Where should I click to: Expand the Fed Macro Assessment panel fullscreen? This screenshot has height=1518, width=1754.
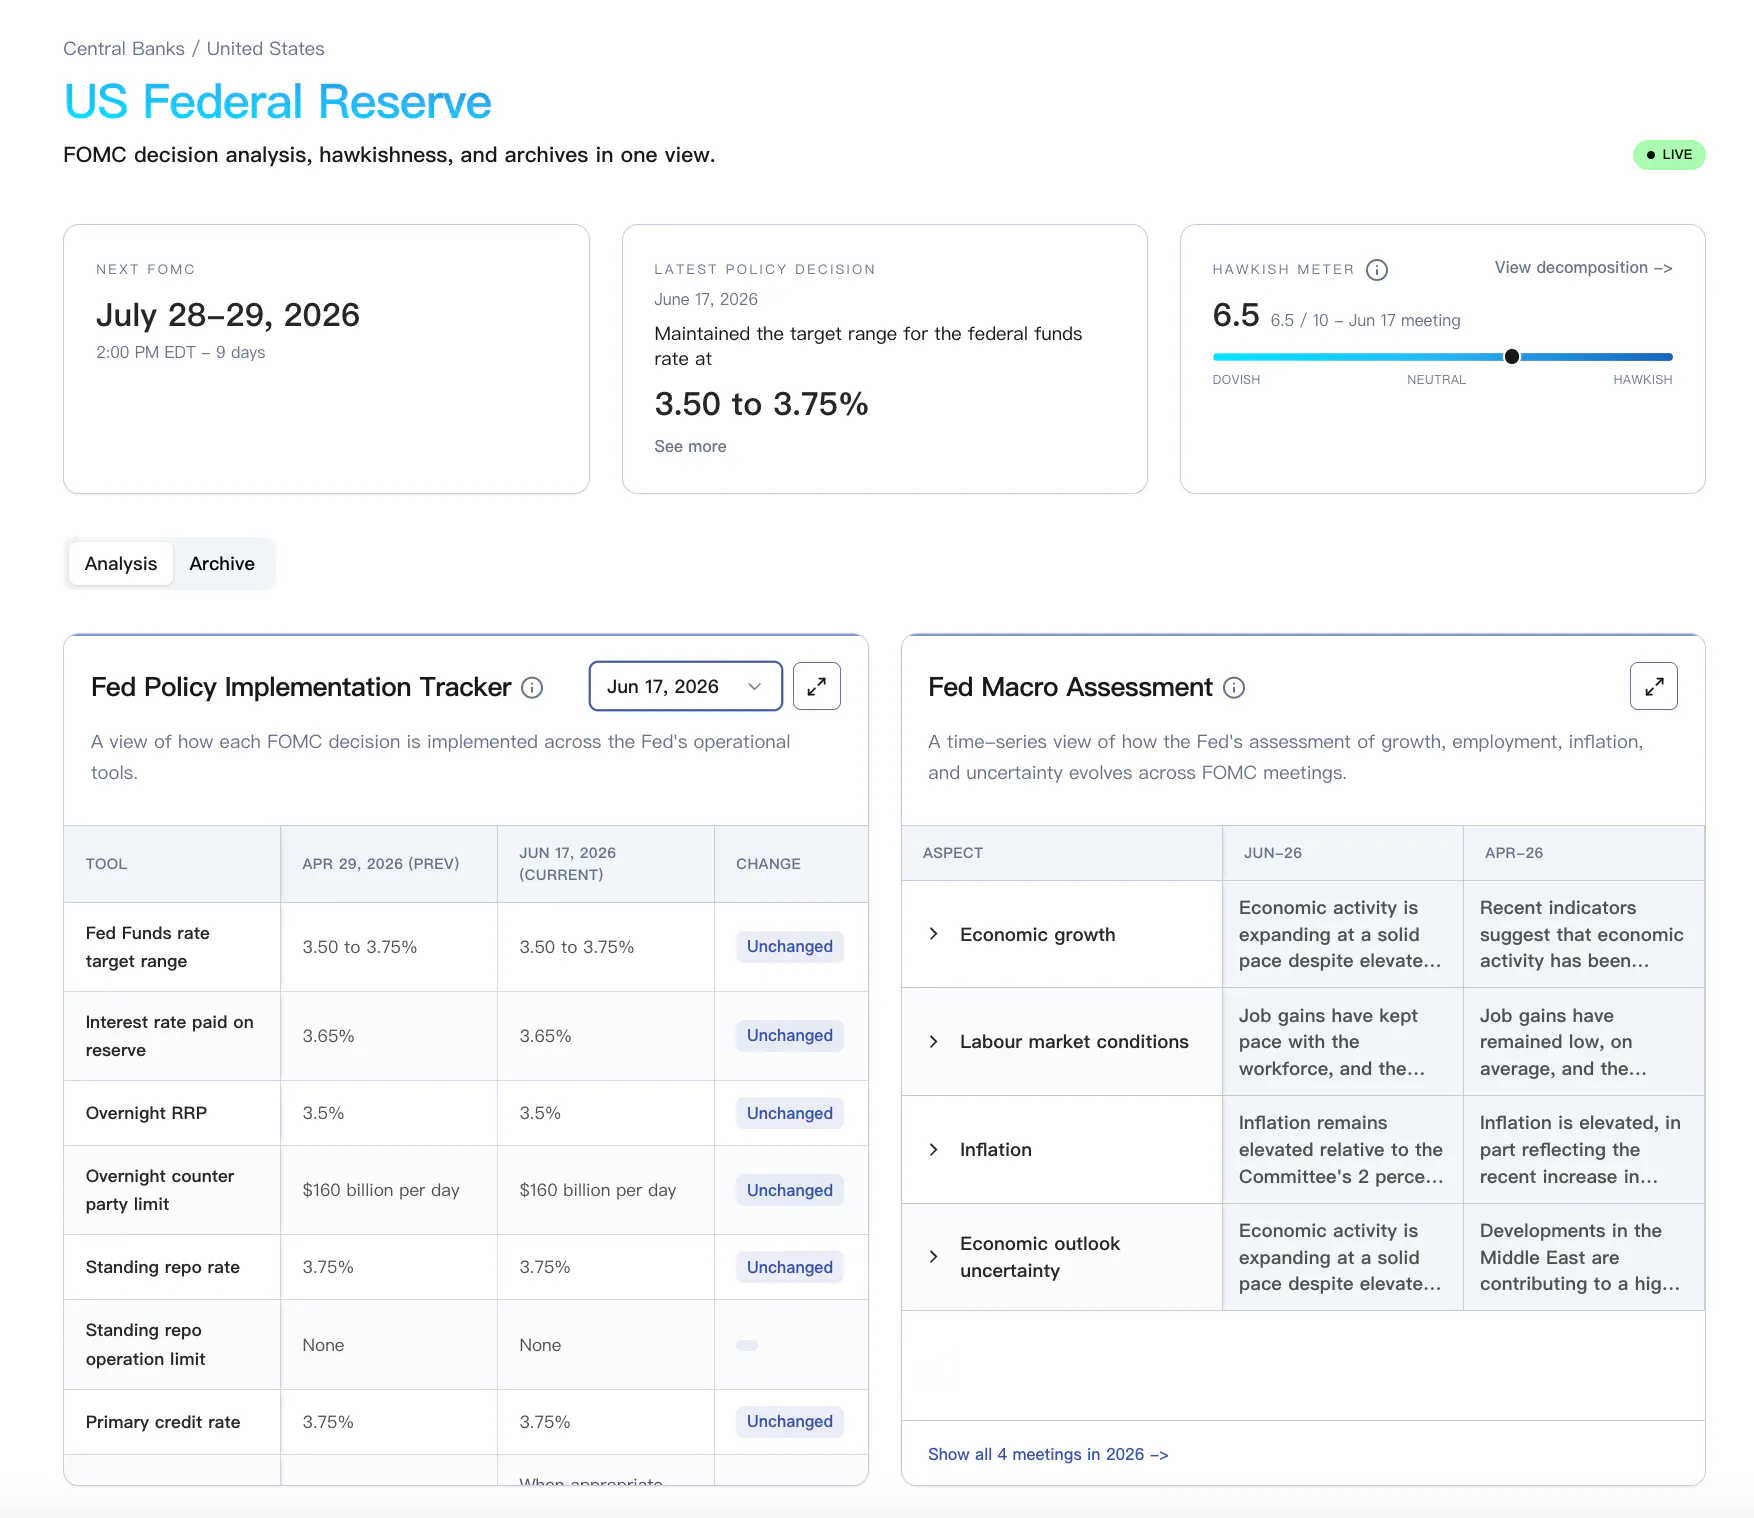coord(1654,686)
